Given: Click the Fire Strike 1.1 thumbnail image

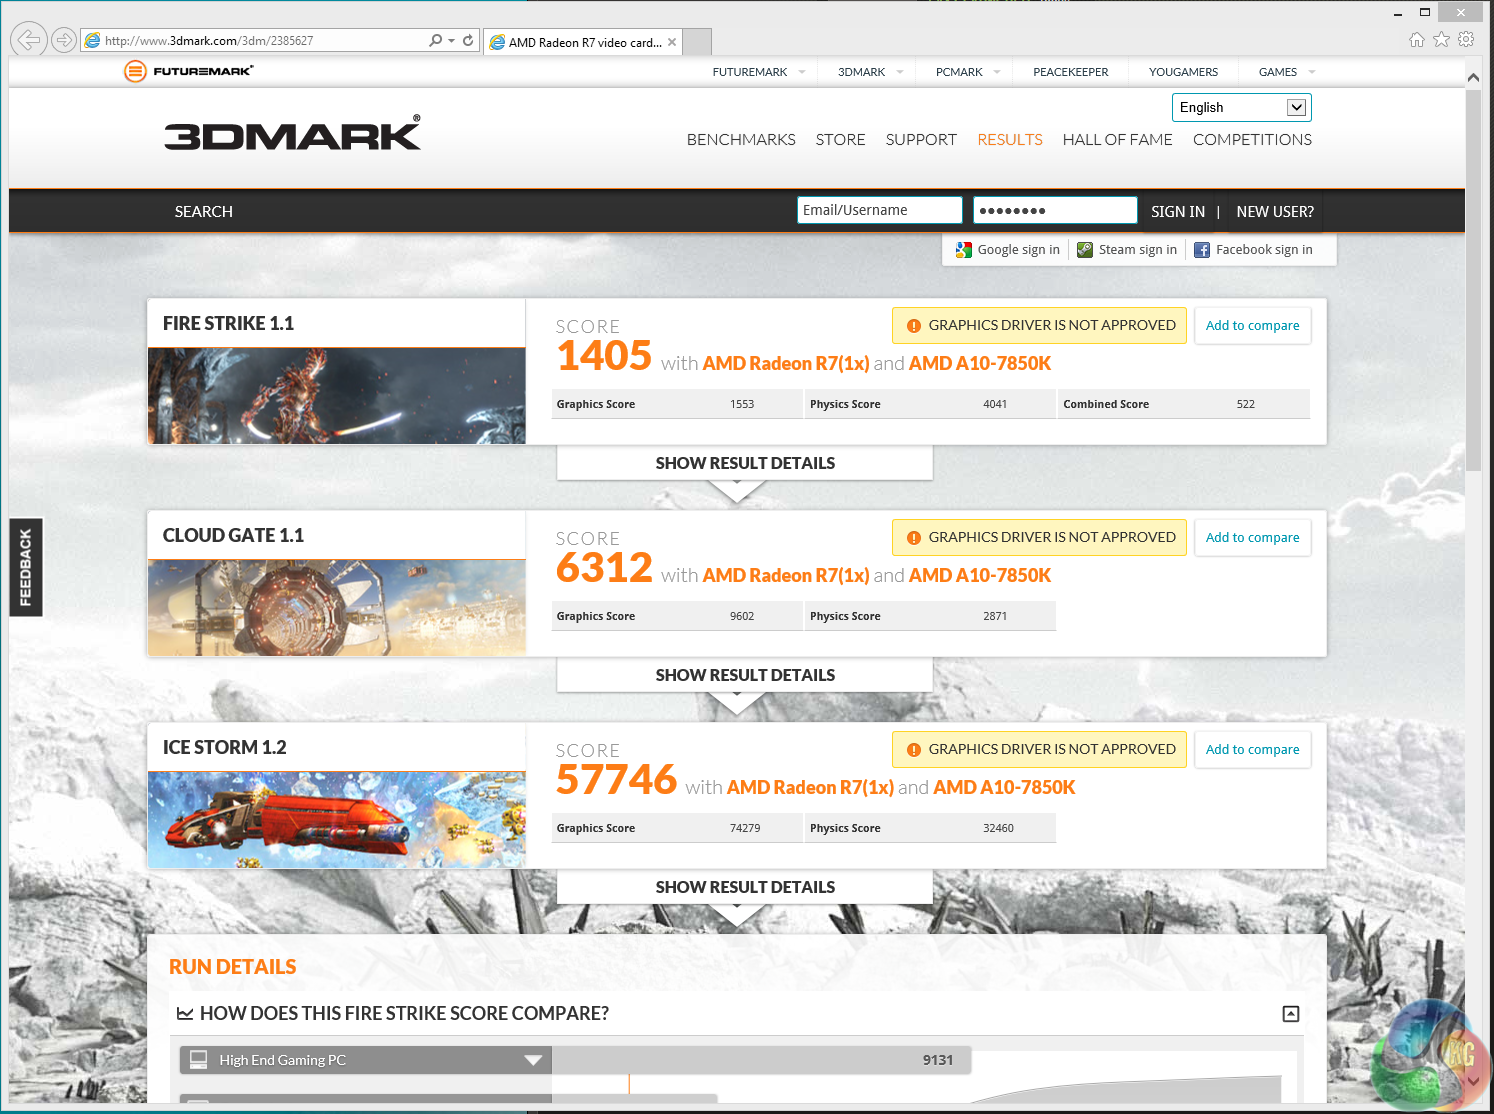Looking at the screenshot, I should pos(336,396).
